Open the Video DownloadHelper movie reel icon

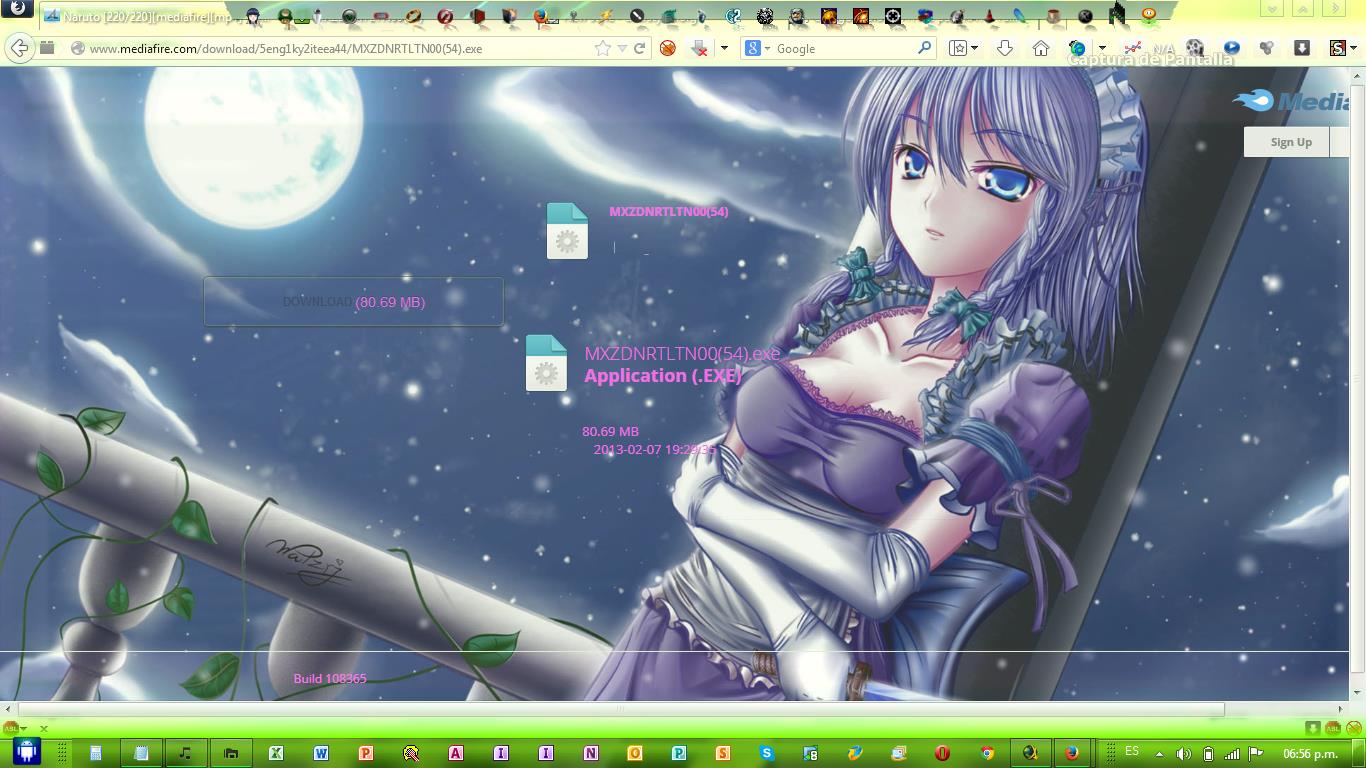coord(1194,47)
